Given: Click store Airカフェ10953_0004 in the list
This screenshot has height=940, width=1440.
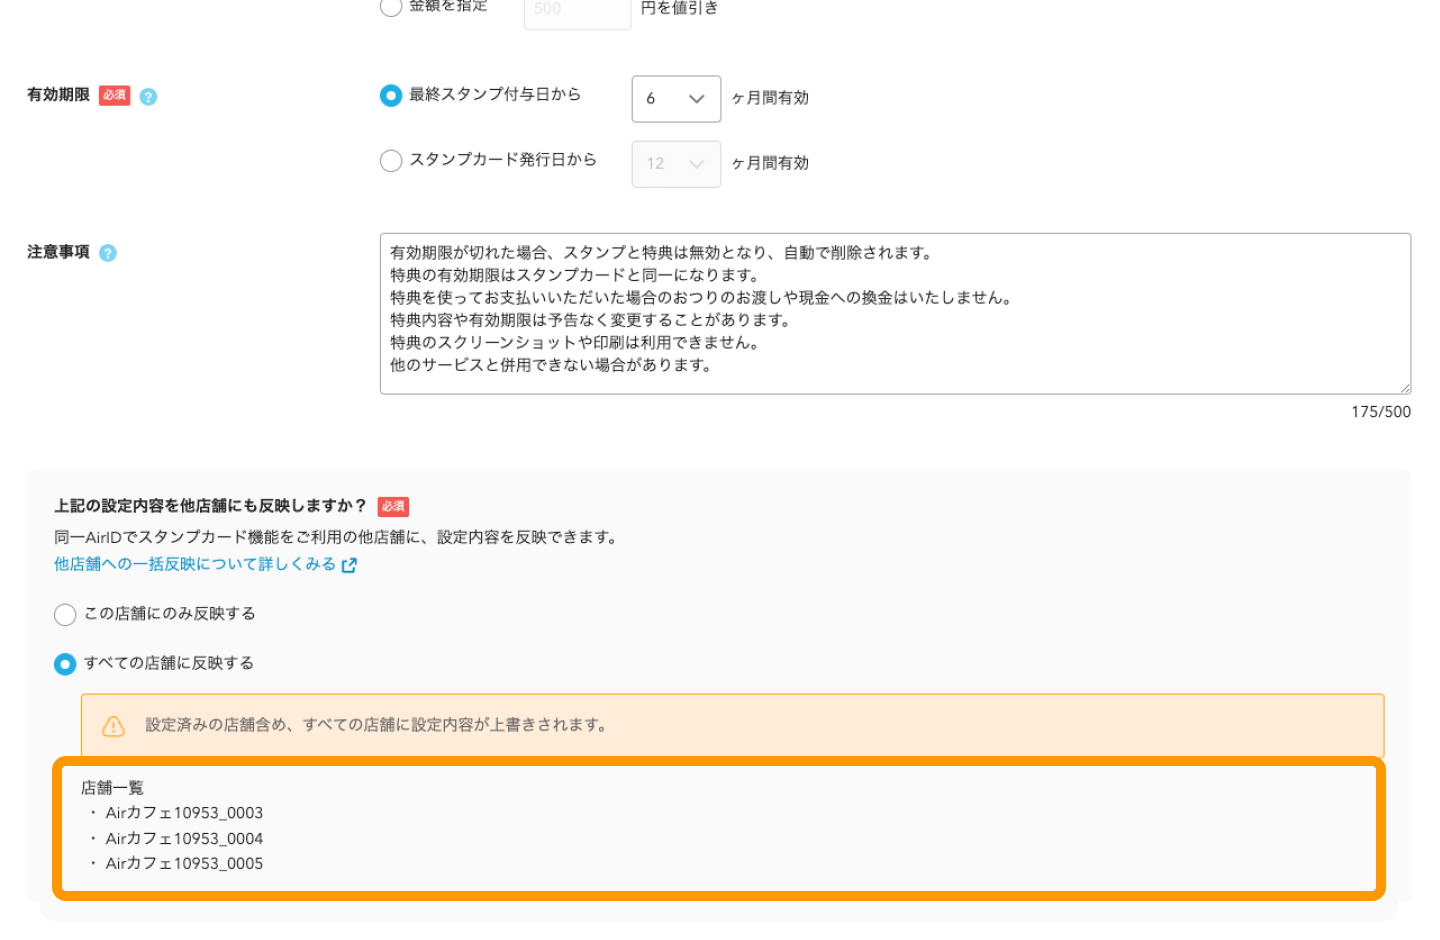Looking at the screenshot, I should pyautogui.click(x=184, y=839).
